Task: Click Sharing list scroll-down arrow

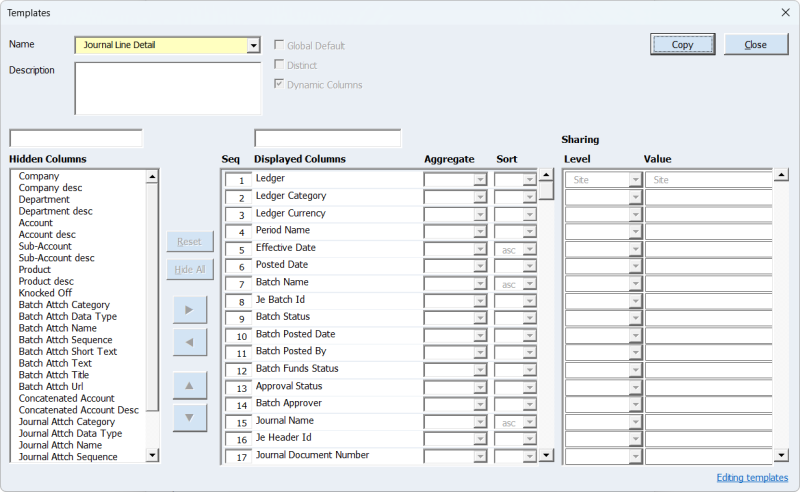Action: pyautogui.click(x=781, y=455)
